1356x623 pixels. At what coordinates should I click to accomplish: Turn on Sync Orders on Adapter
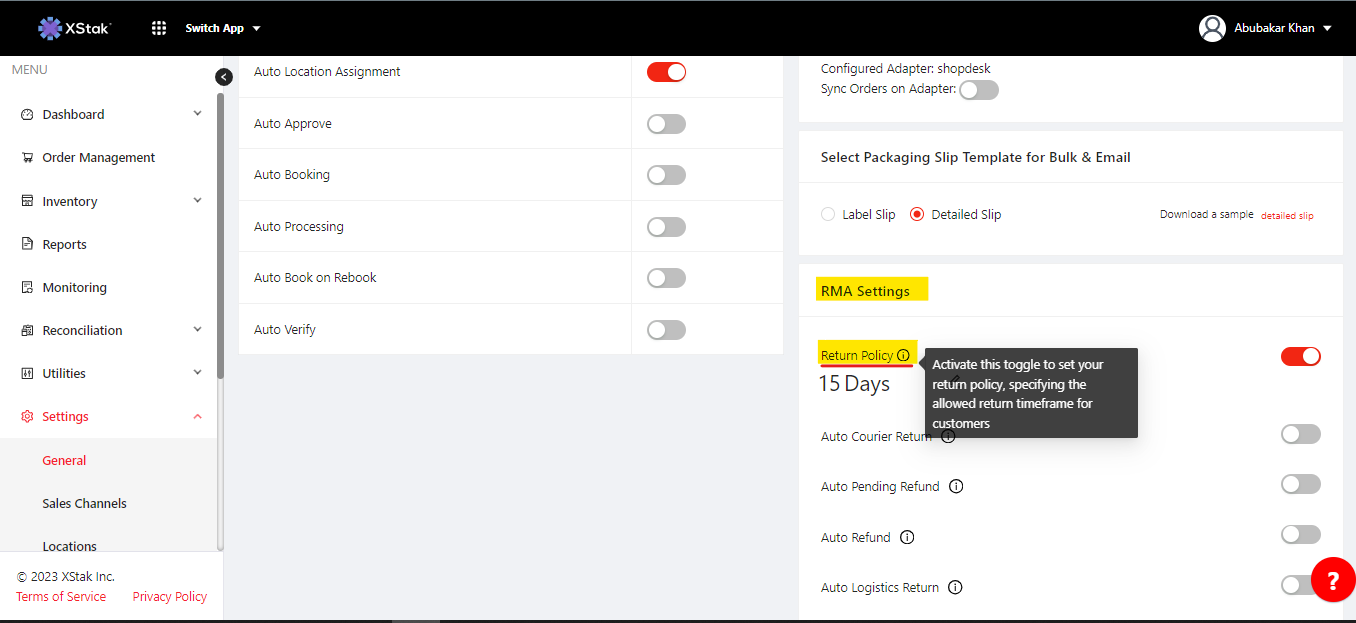(x=978, y=90)
